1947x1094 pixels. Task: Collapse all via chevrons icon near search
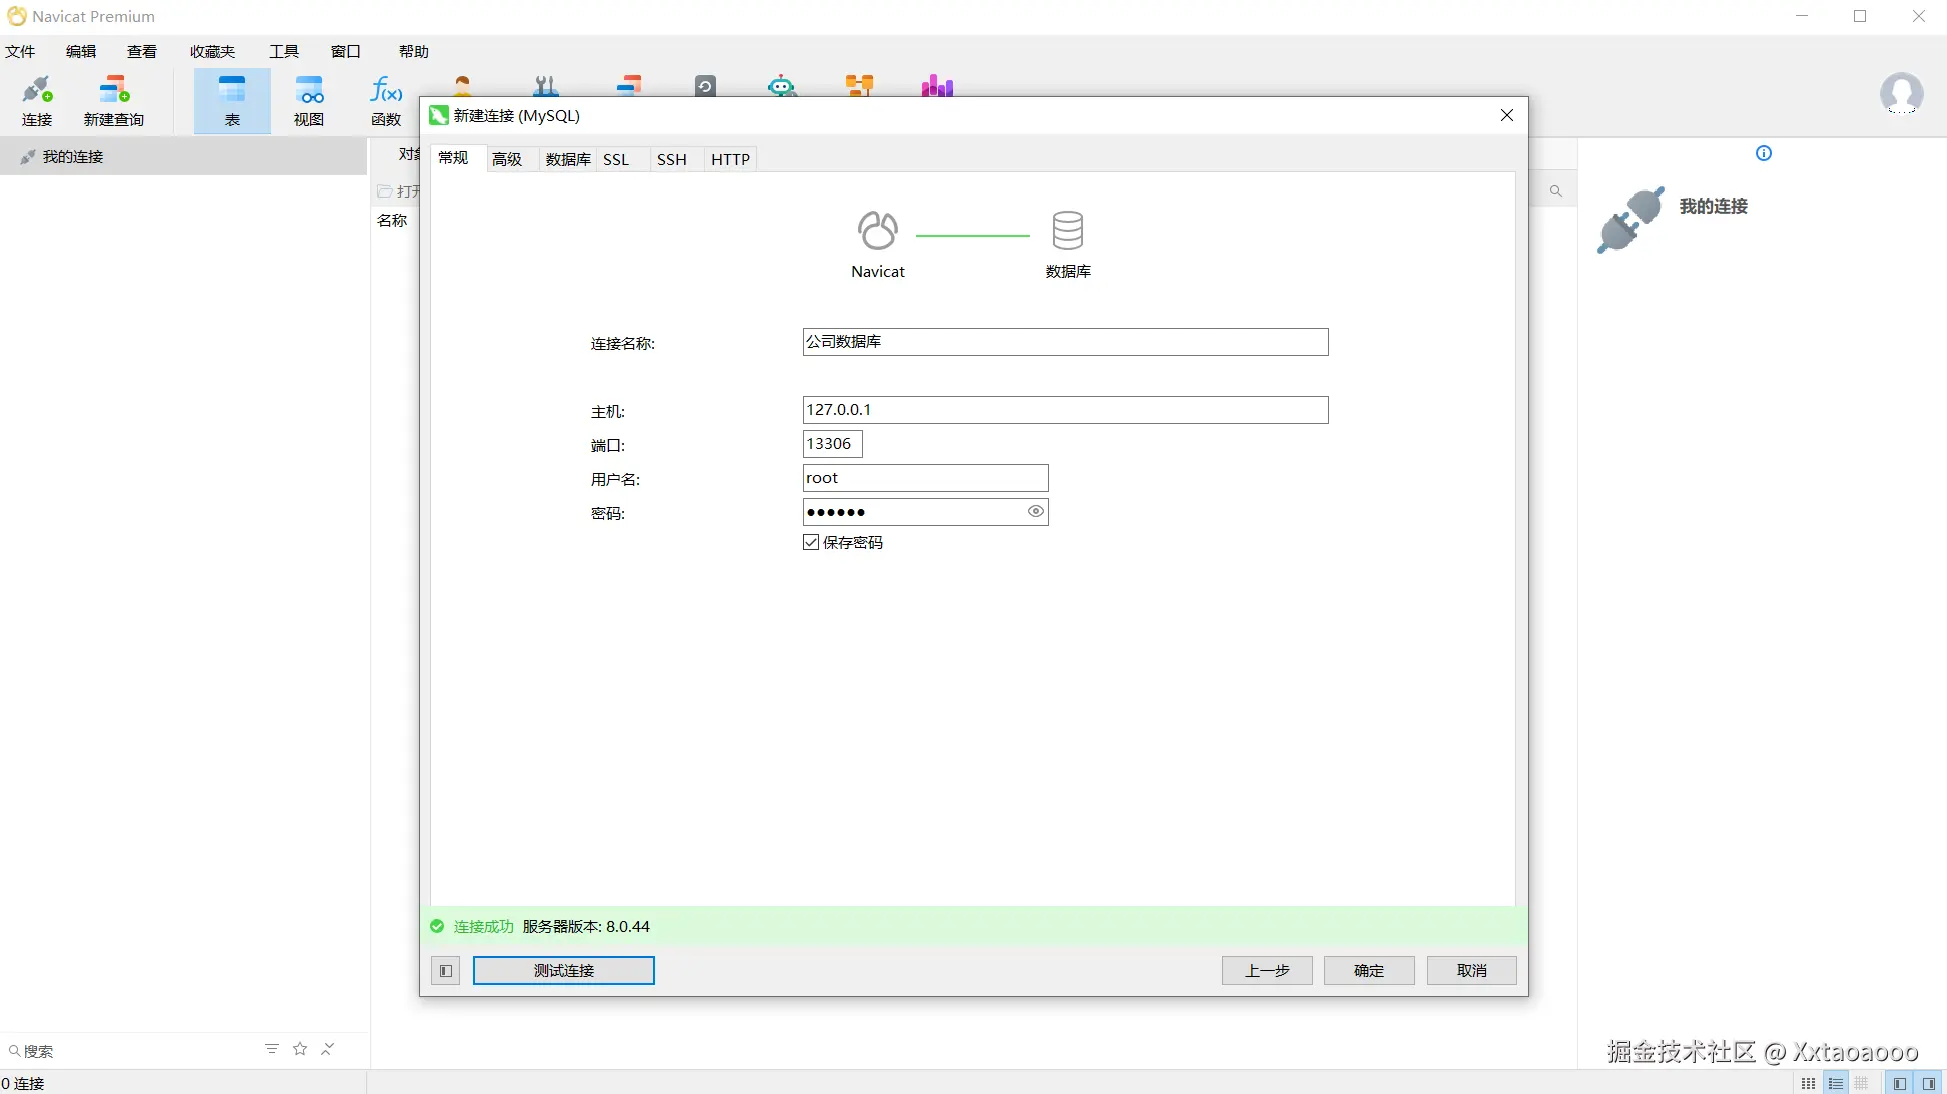(x=328, y=1049)
